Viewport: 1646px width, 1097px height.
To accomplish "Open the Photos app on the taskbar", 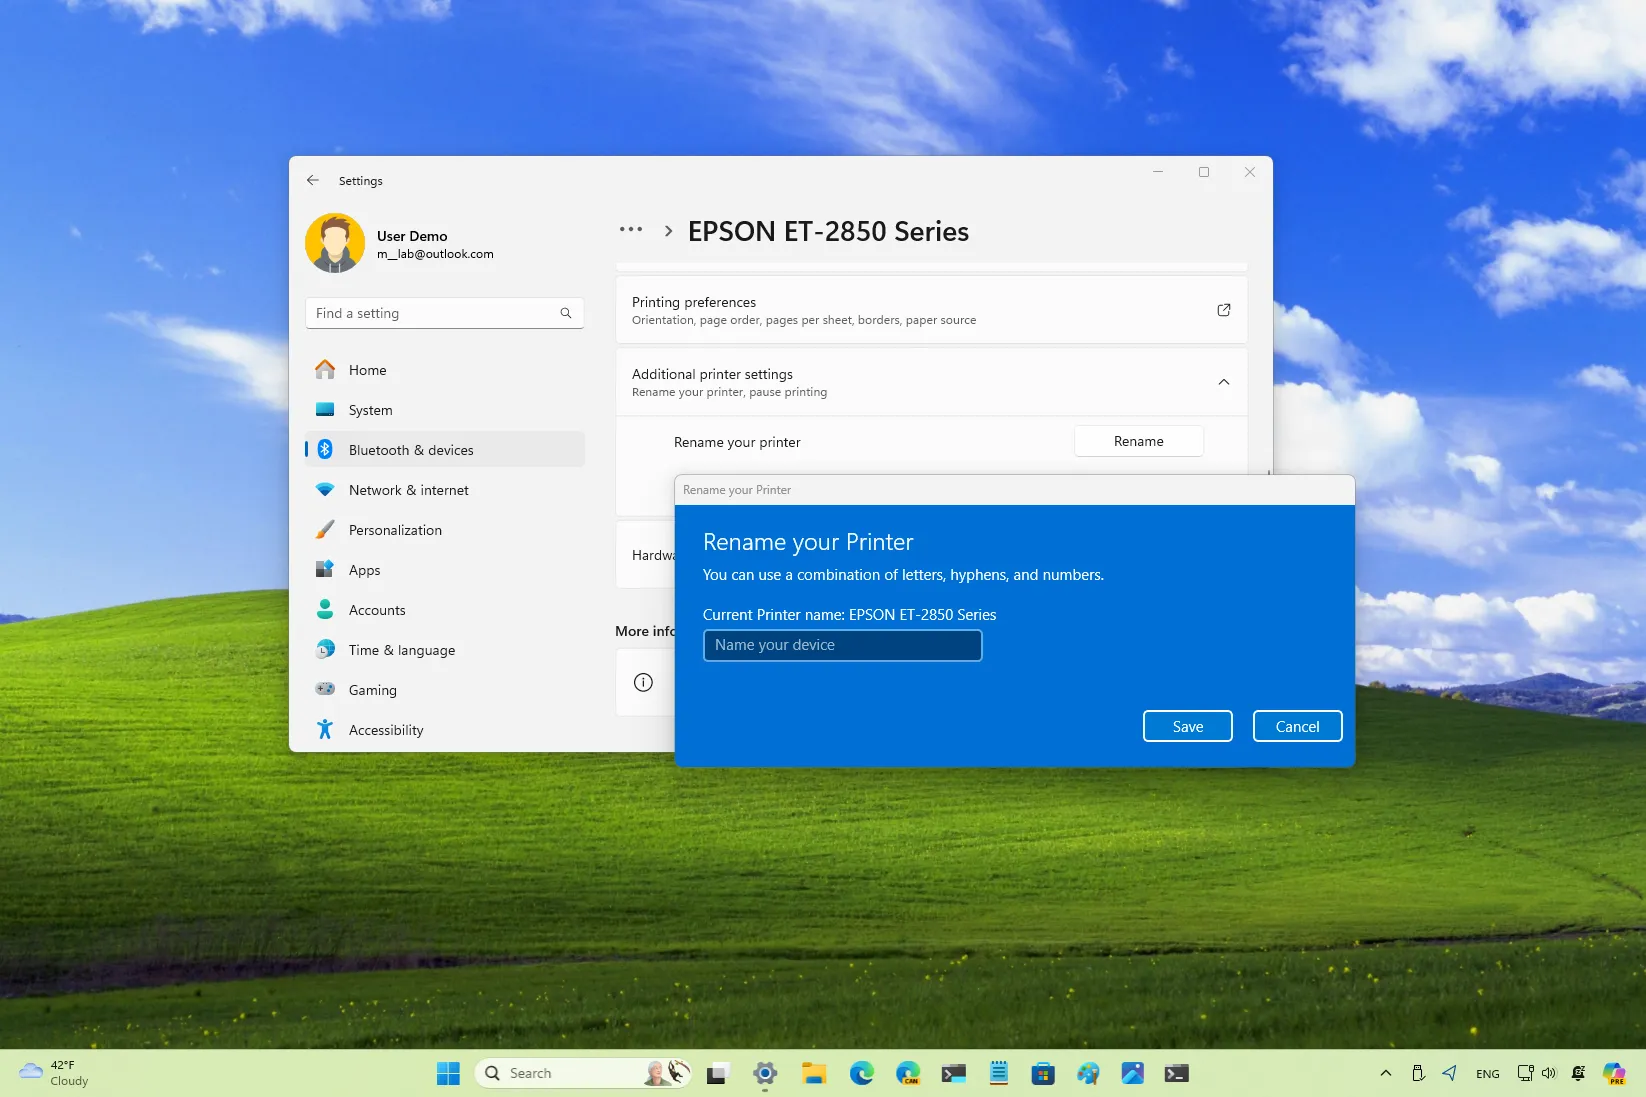I will (1132, 1072).
